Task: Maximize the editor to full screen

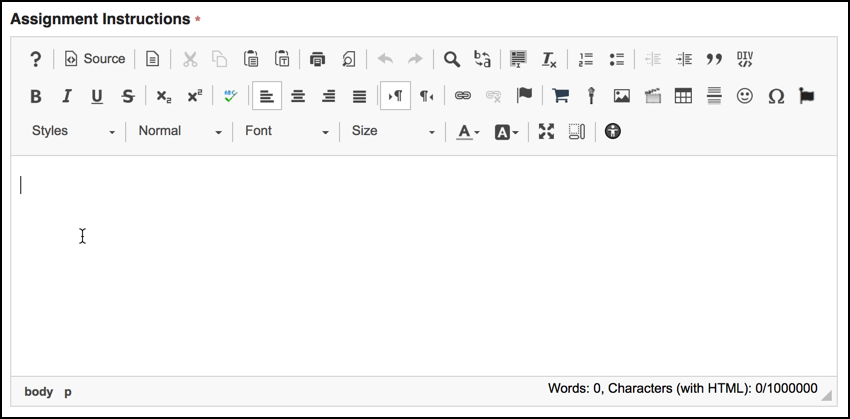Action: pyautogui.click(x=546, y=131)
